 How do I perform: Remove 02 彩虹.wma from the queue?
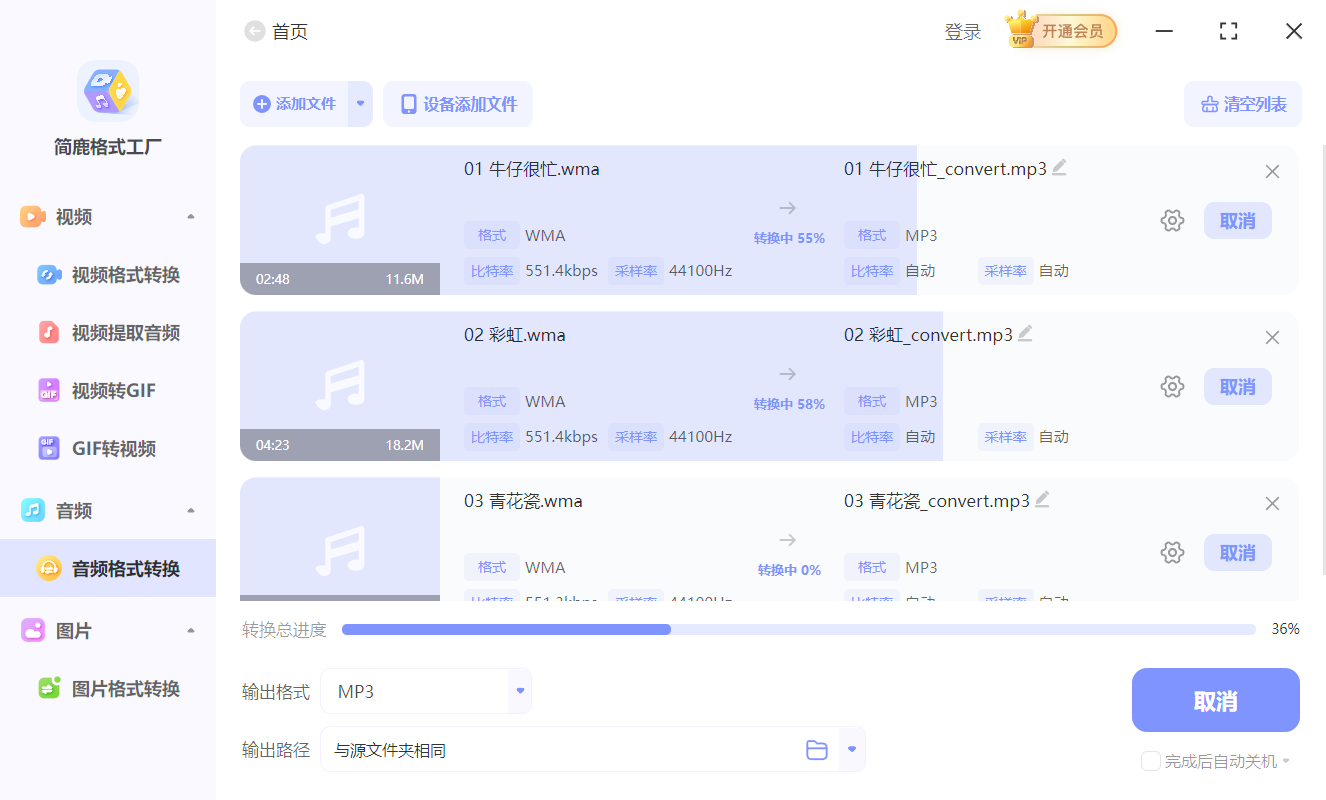[1272, 337]
